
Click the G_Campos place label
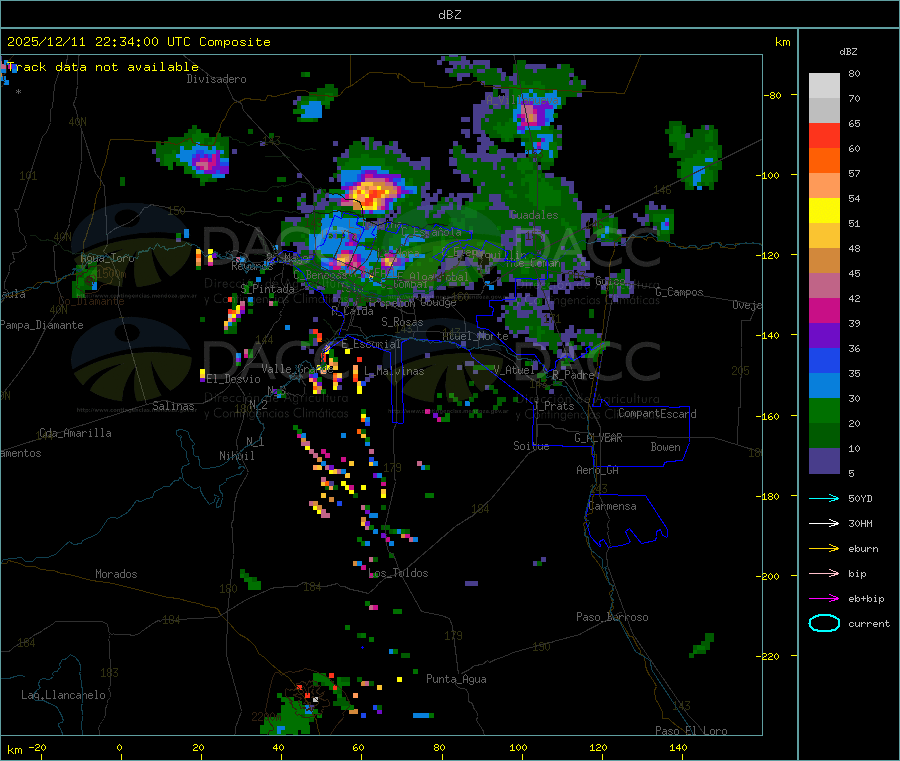(x=680, y=292)
